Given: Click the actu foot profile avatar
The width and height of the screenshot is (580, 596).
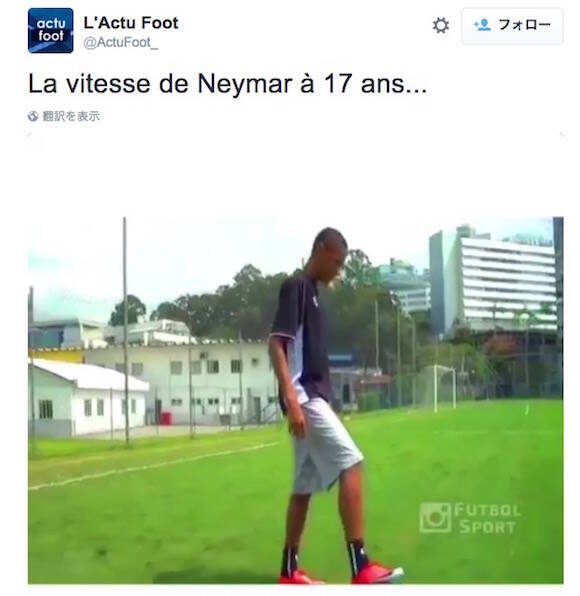Looking at the screenshot, I should tap(51, 30).
